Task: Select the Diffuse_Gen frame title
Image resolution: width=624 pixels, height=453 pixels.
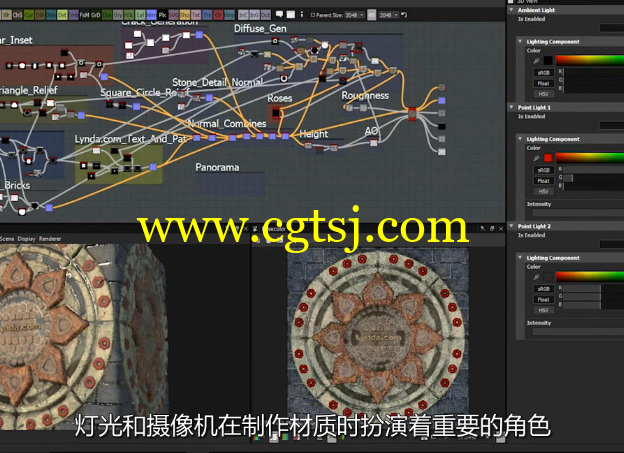Action: pyautogui.click(x=260, y=29)
